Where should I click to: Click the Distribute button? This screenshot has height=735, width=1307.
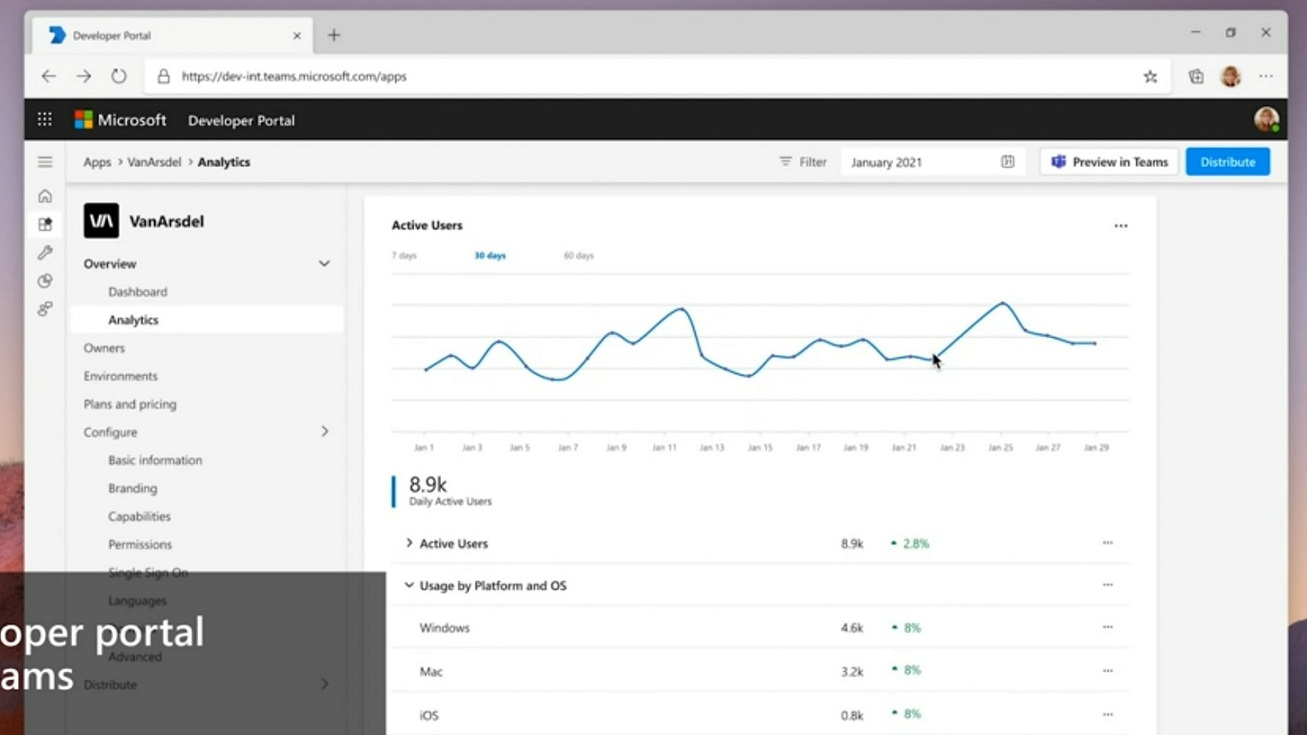tap(1228, 162)
